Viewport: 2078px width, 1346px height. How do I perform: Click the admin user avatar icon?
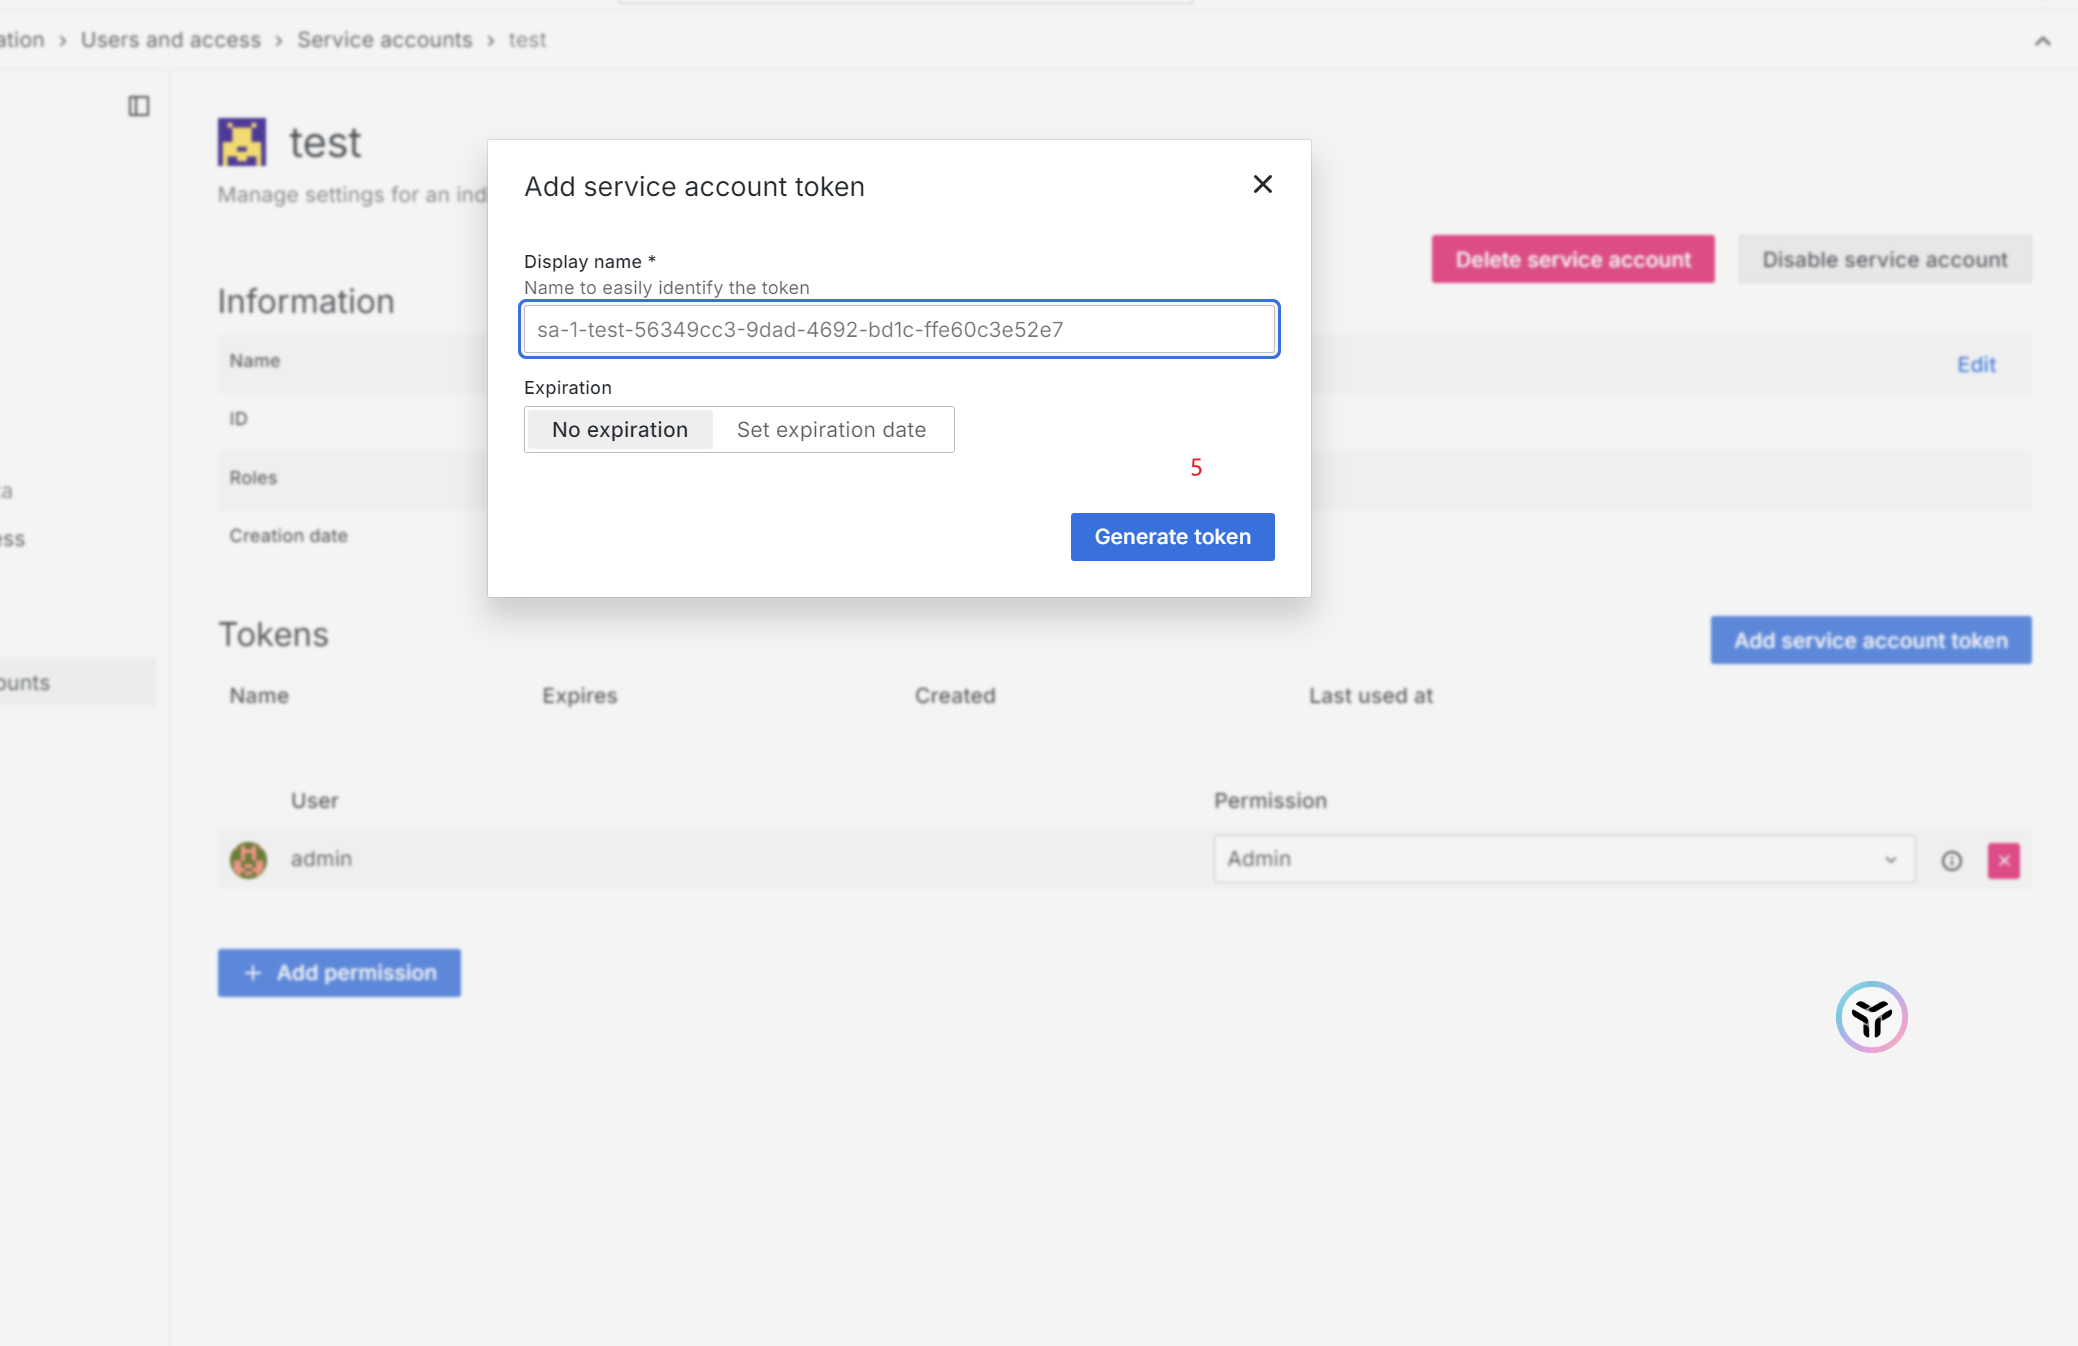click(248, 859)
